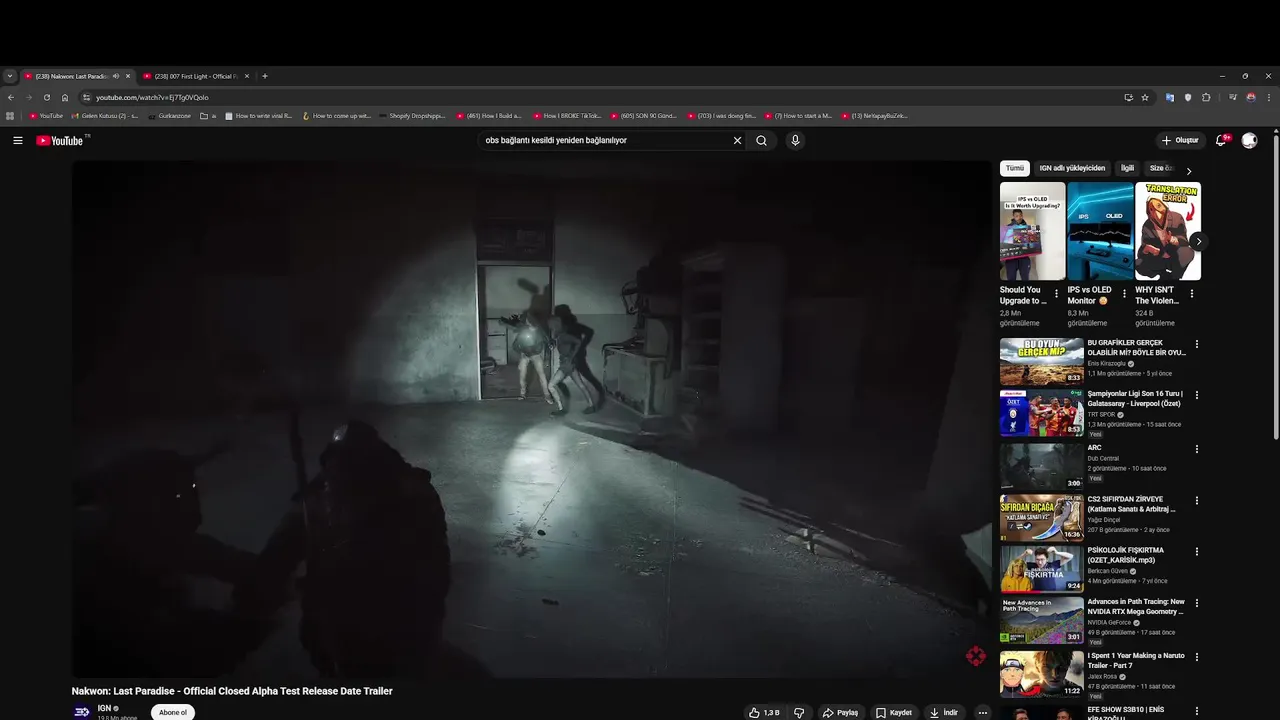Open the YouTube account avatar menu
The height and width of the screenshot is (720, 1280).
(x=1249, y=141)
